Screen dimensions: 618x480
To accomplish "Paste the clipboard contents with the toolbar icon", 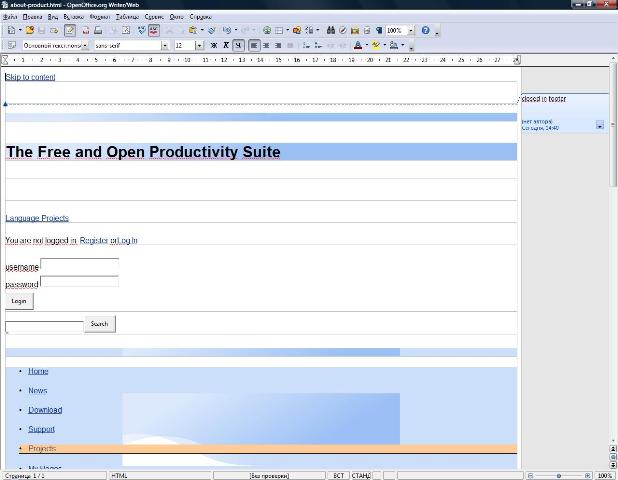I will pyautogui.click(x=193, y=30).
